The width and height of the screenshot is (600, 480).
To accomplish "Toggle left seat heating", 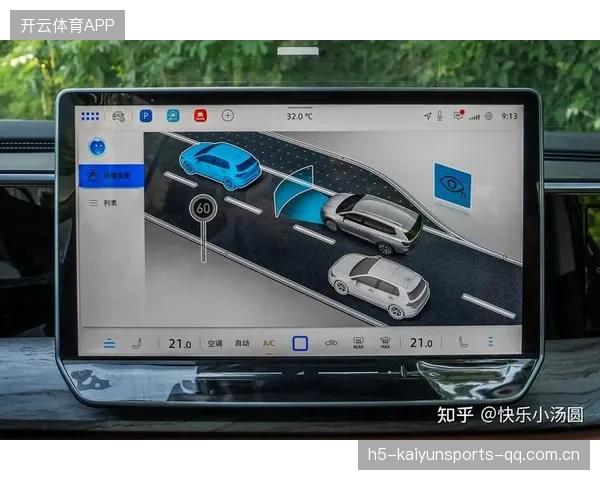I will tap(137, 343).
